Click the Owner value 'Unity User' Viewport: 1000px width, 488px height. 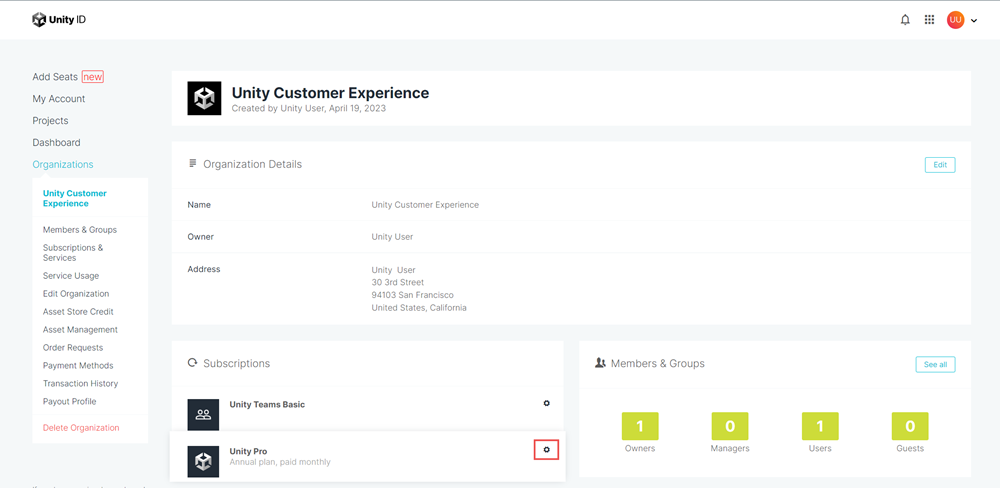tap(392, 237)
